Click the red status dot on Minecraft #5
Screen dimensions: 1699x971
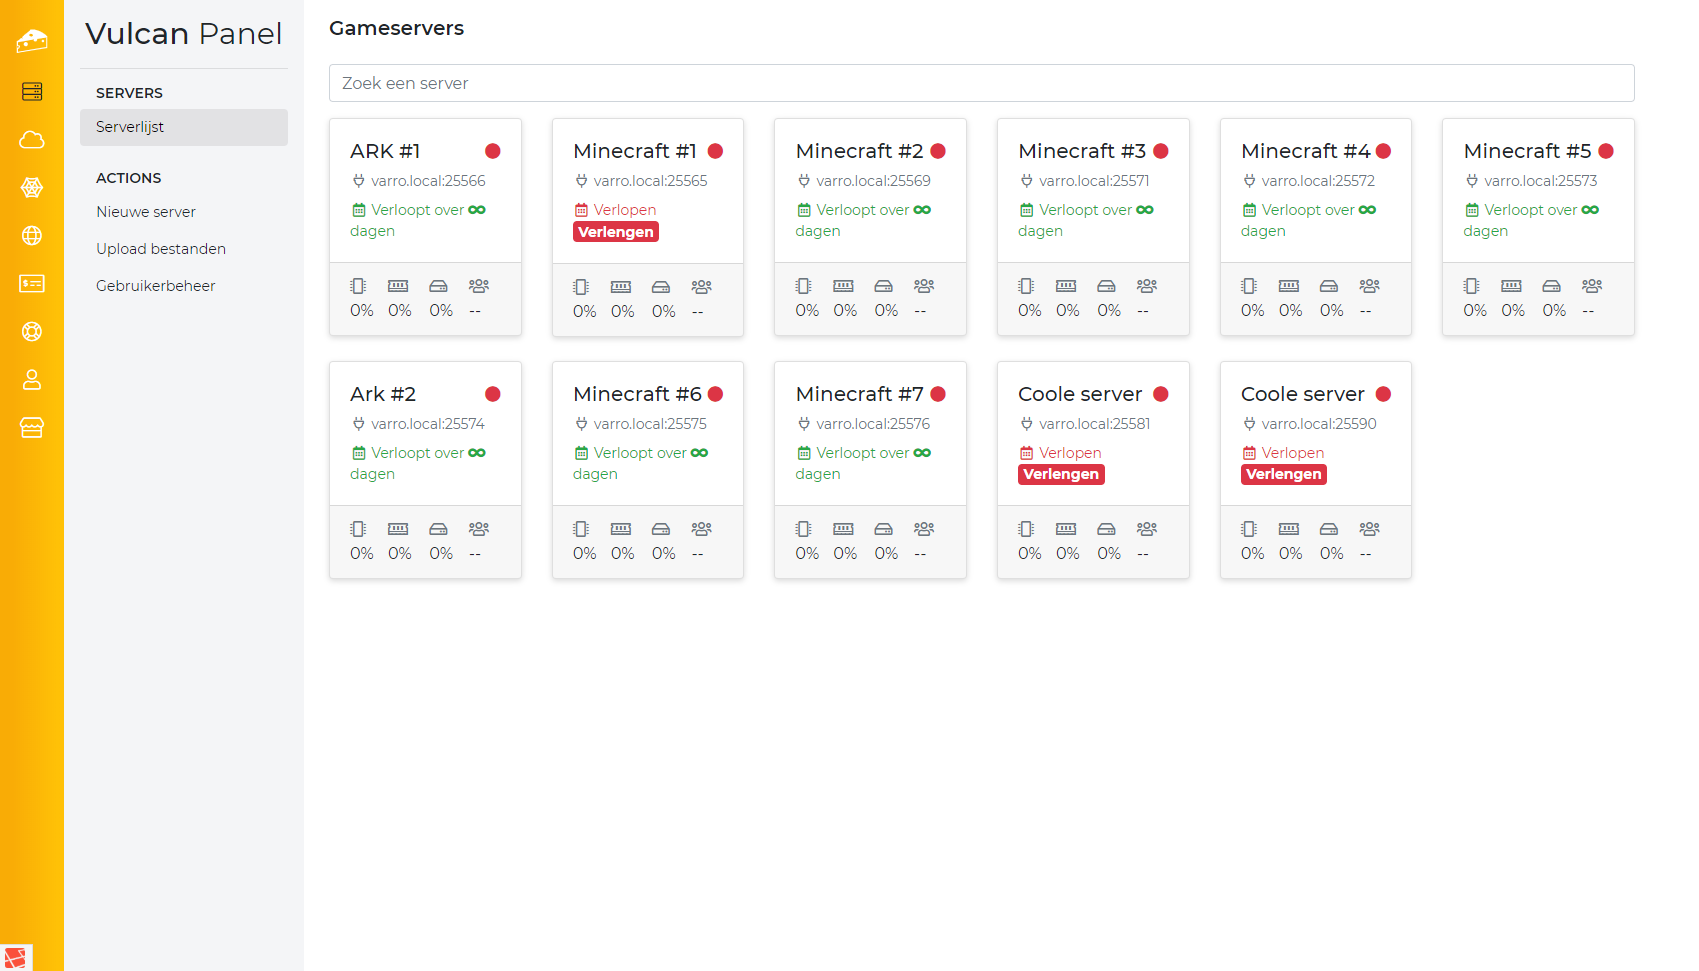coord(1606,151)
